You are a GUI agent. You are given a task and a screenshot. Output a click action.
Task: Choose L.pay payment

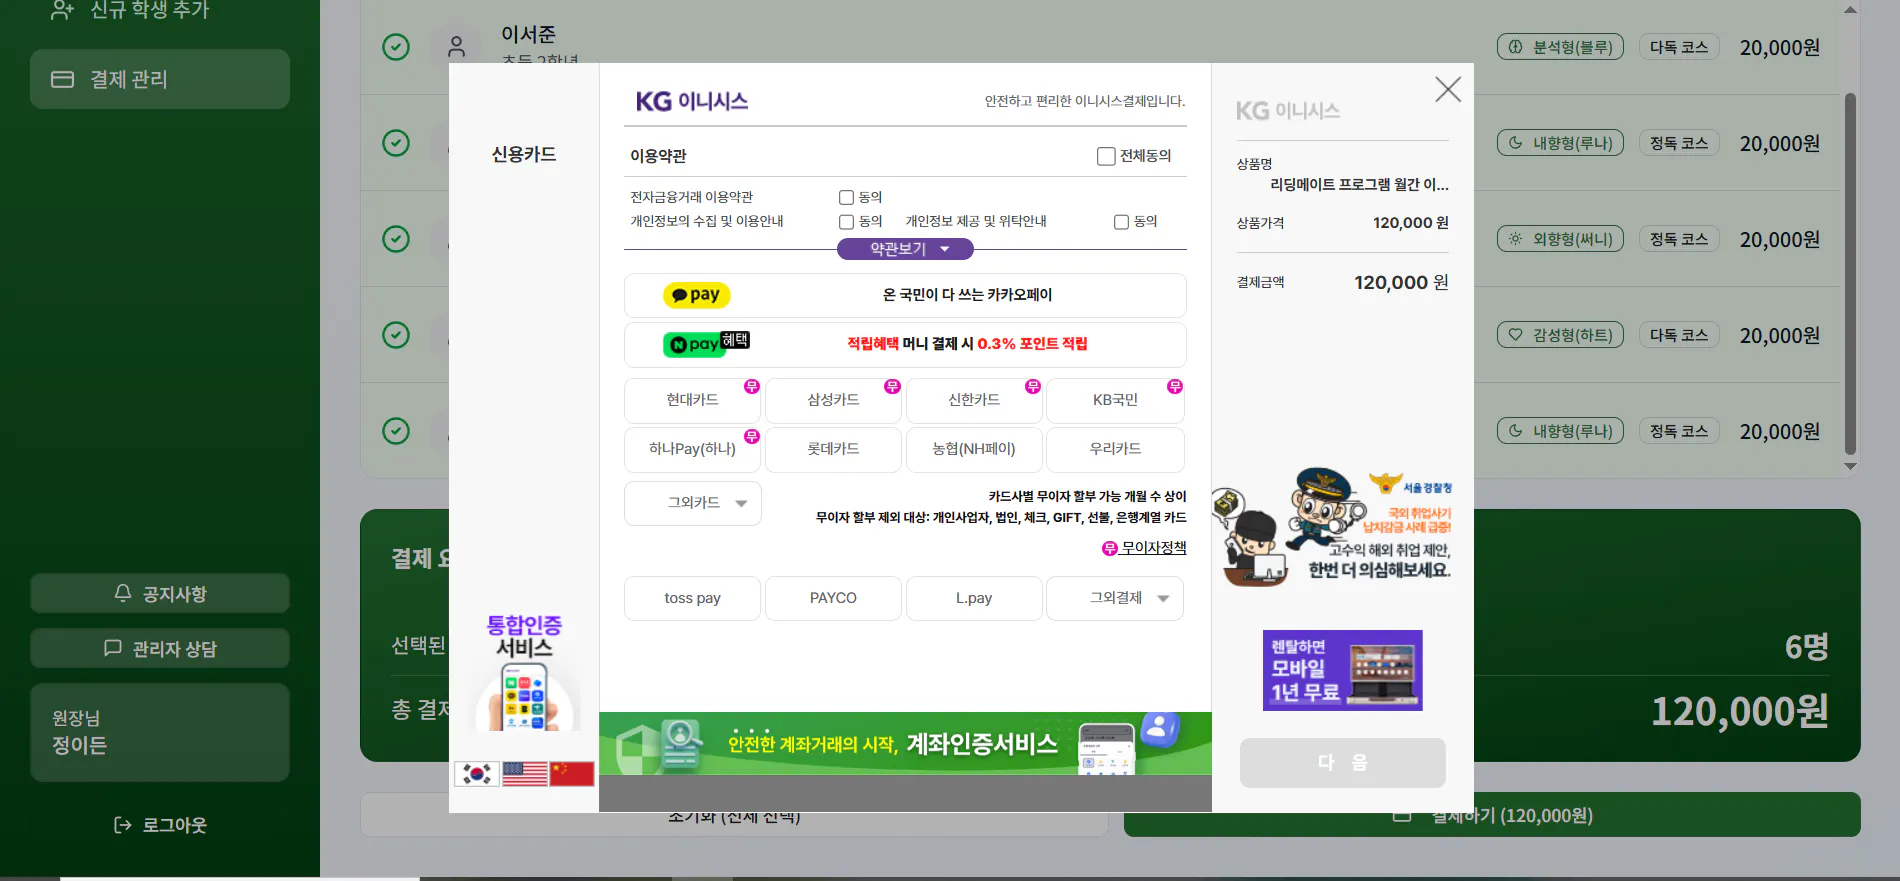click(x=974, y=598)
